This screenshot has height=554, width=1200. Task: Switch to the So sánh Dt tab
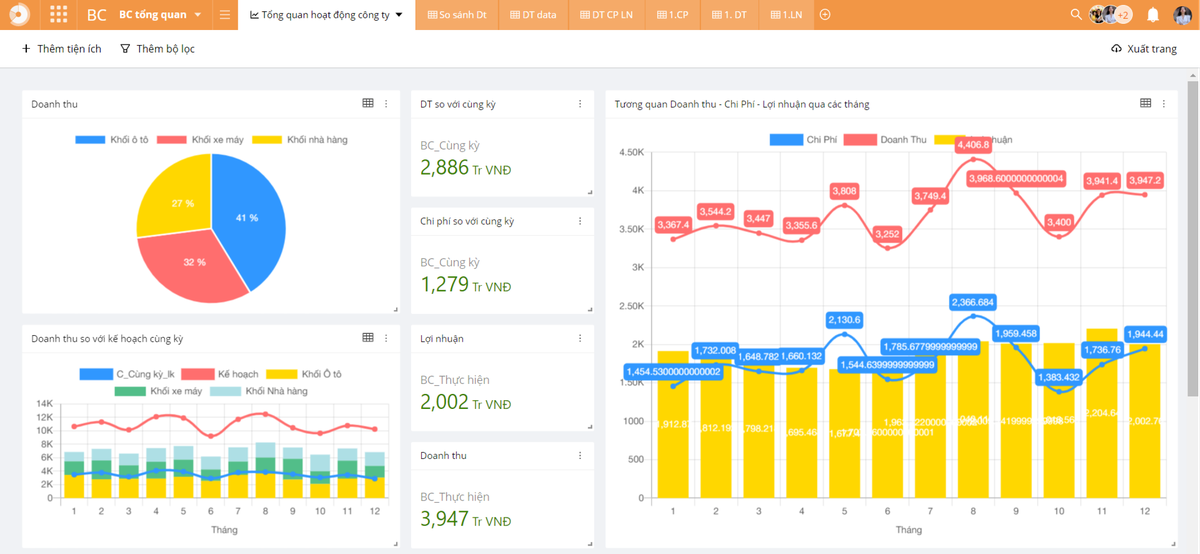pos(456,15)
